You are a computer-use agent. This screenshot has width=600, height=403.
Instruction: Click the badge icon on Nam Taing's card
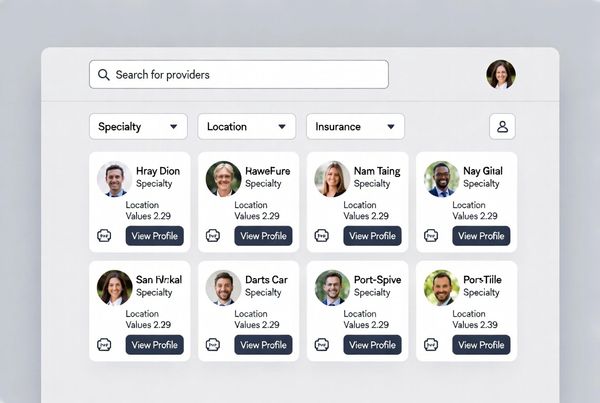click(321, 236)
